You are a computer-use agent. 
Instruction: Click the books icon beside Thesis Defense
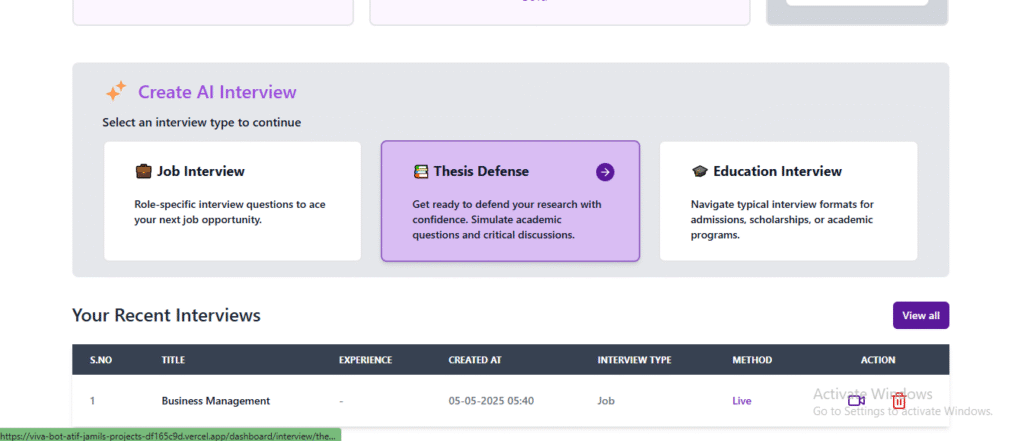421,172
